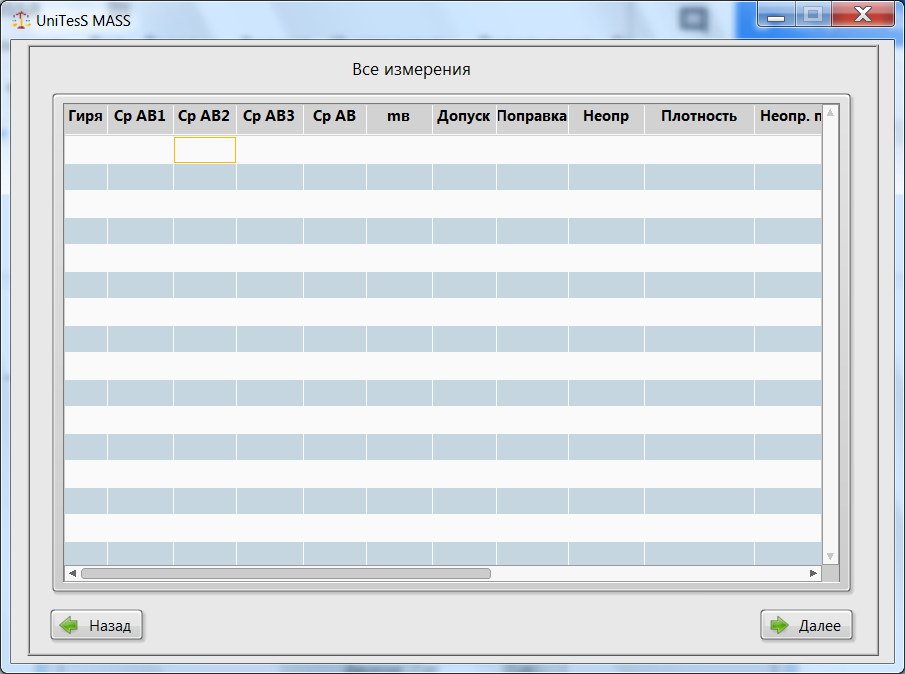This screenshot has height=674, width=905.
Task: Select the Плотность column header
Action: (699, 116)
